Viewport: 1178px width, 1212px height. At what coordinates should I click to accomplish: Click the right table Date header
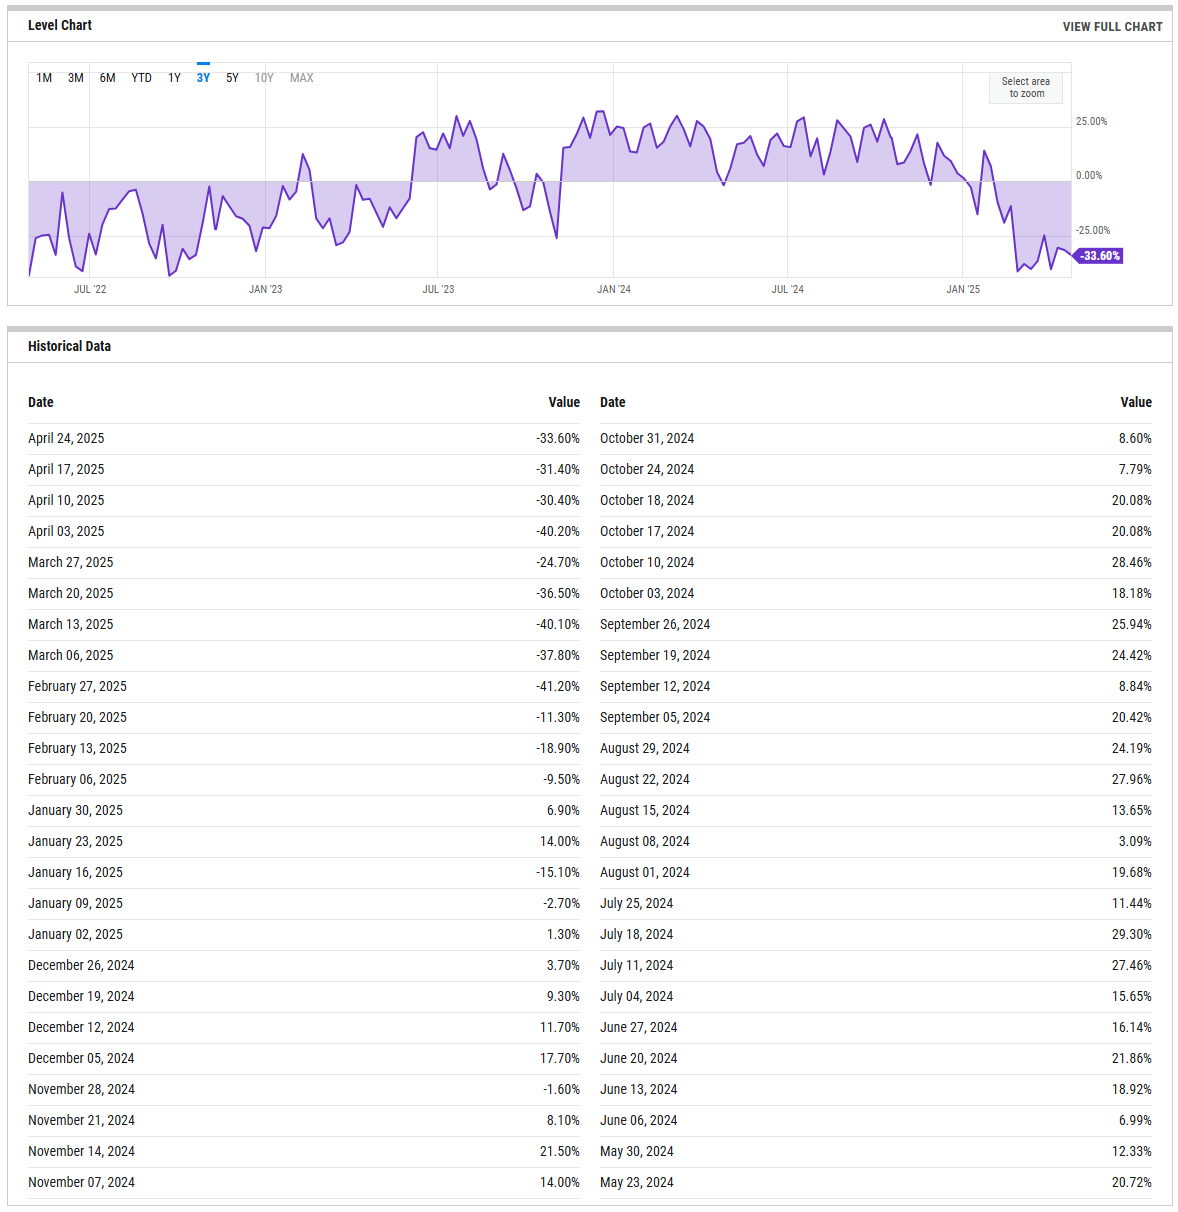click(613, 402)
